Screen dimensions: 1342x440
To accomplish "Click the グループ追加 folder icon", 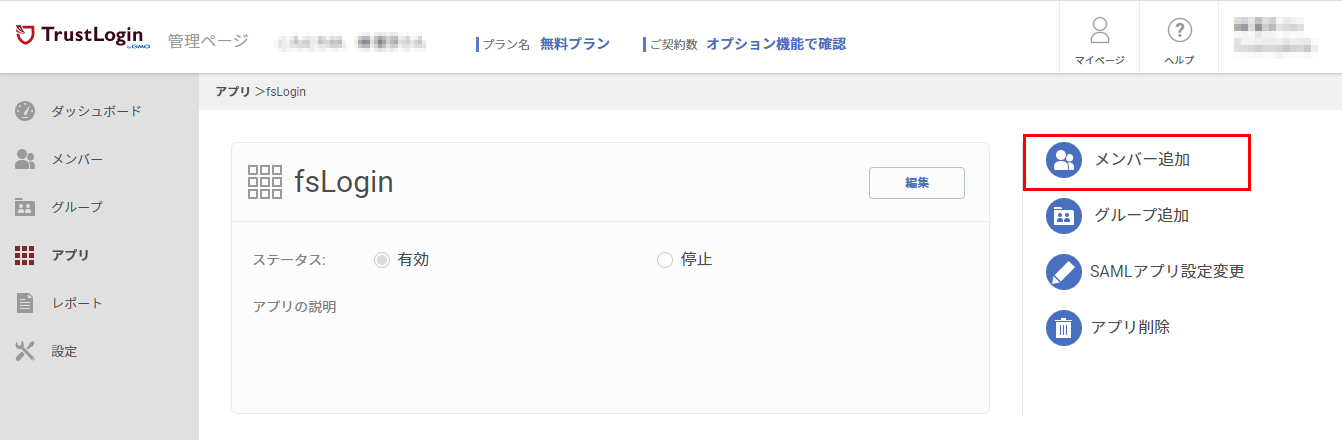I will click(x=1064, y=215).
